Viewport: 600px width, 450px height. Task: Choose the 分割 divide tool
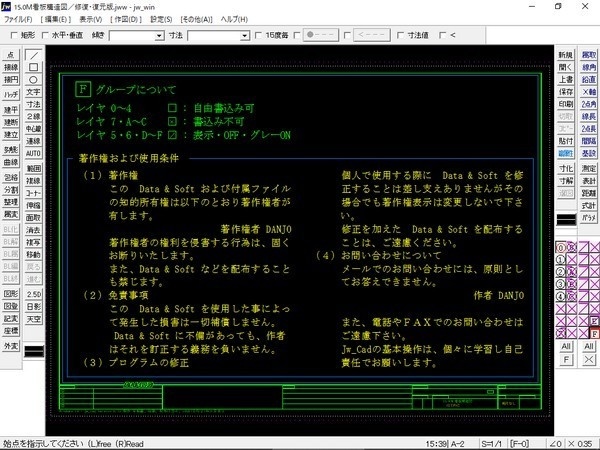tap(11, 190)
